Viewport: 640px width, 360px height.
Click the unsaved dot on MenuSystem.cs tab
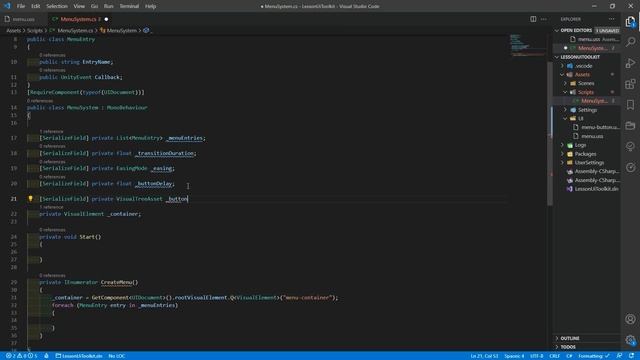(x=106, y=19)
